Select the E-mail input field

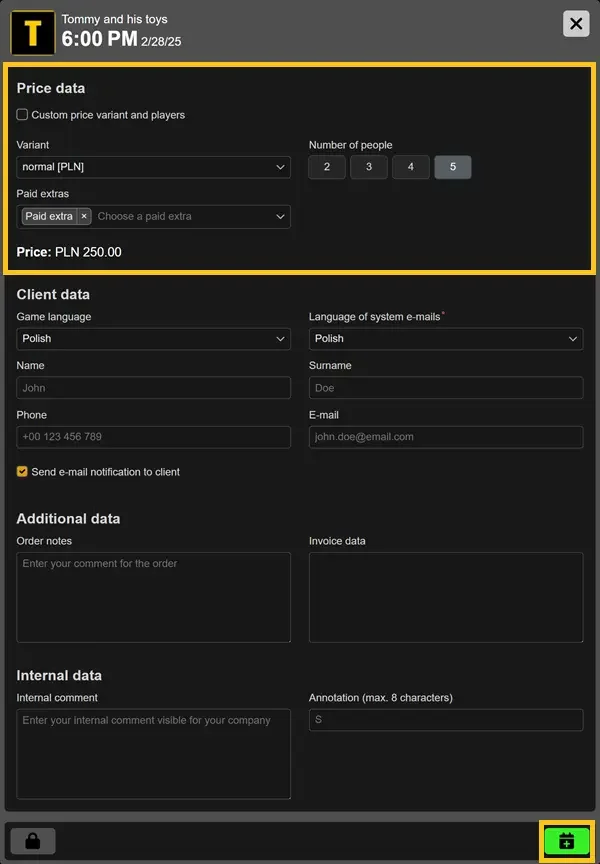point(446,437)
